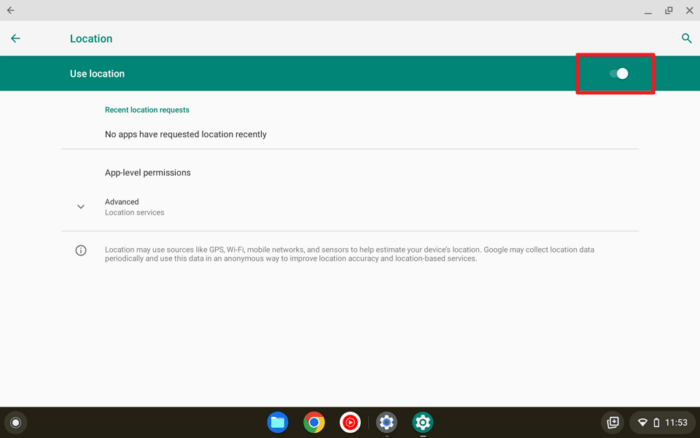The width and height of the screenshot is (700, 438).
Task: Go back using the teal arrow beside Location
Action: 16,38
